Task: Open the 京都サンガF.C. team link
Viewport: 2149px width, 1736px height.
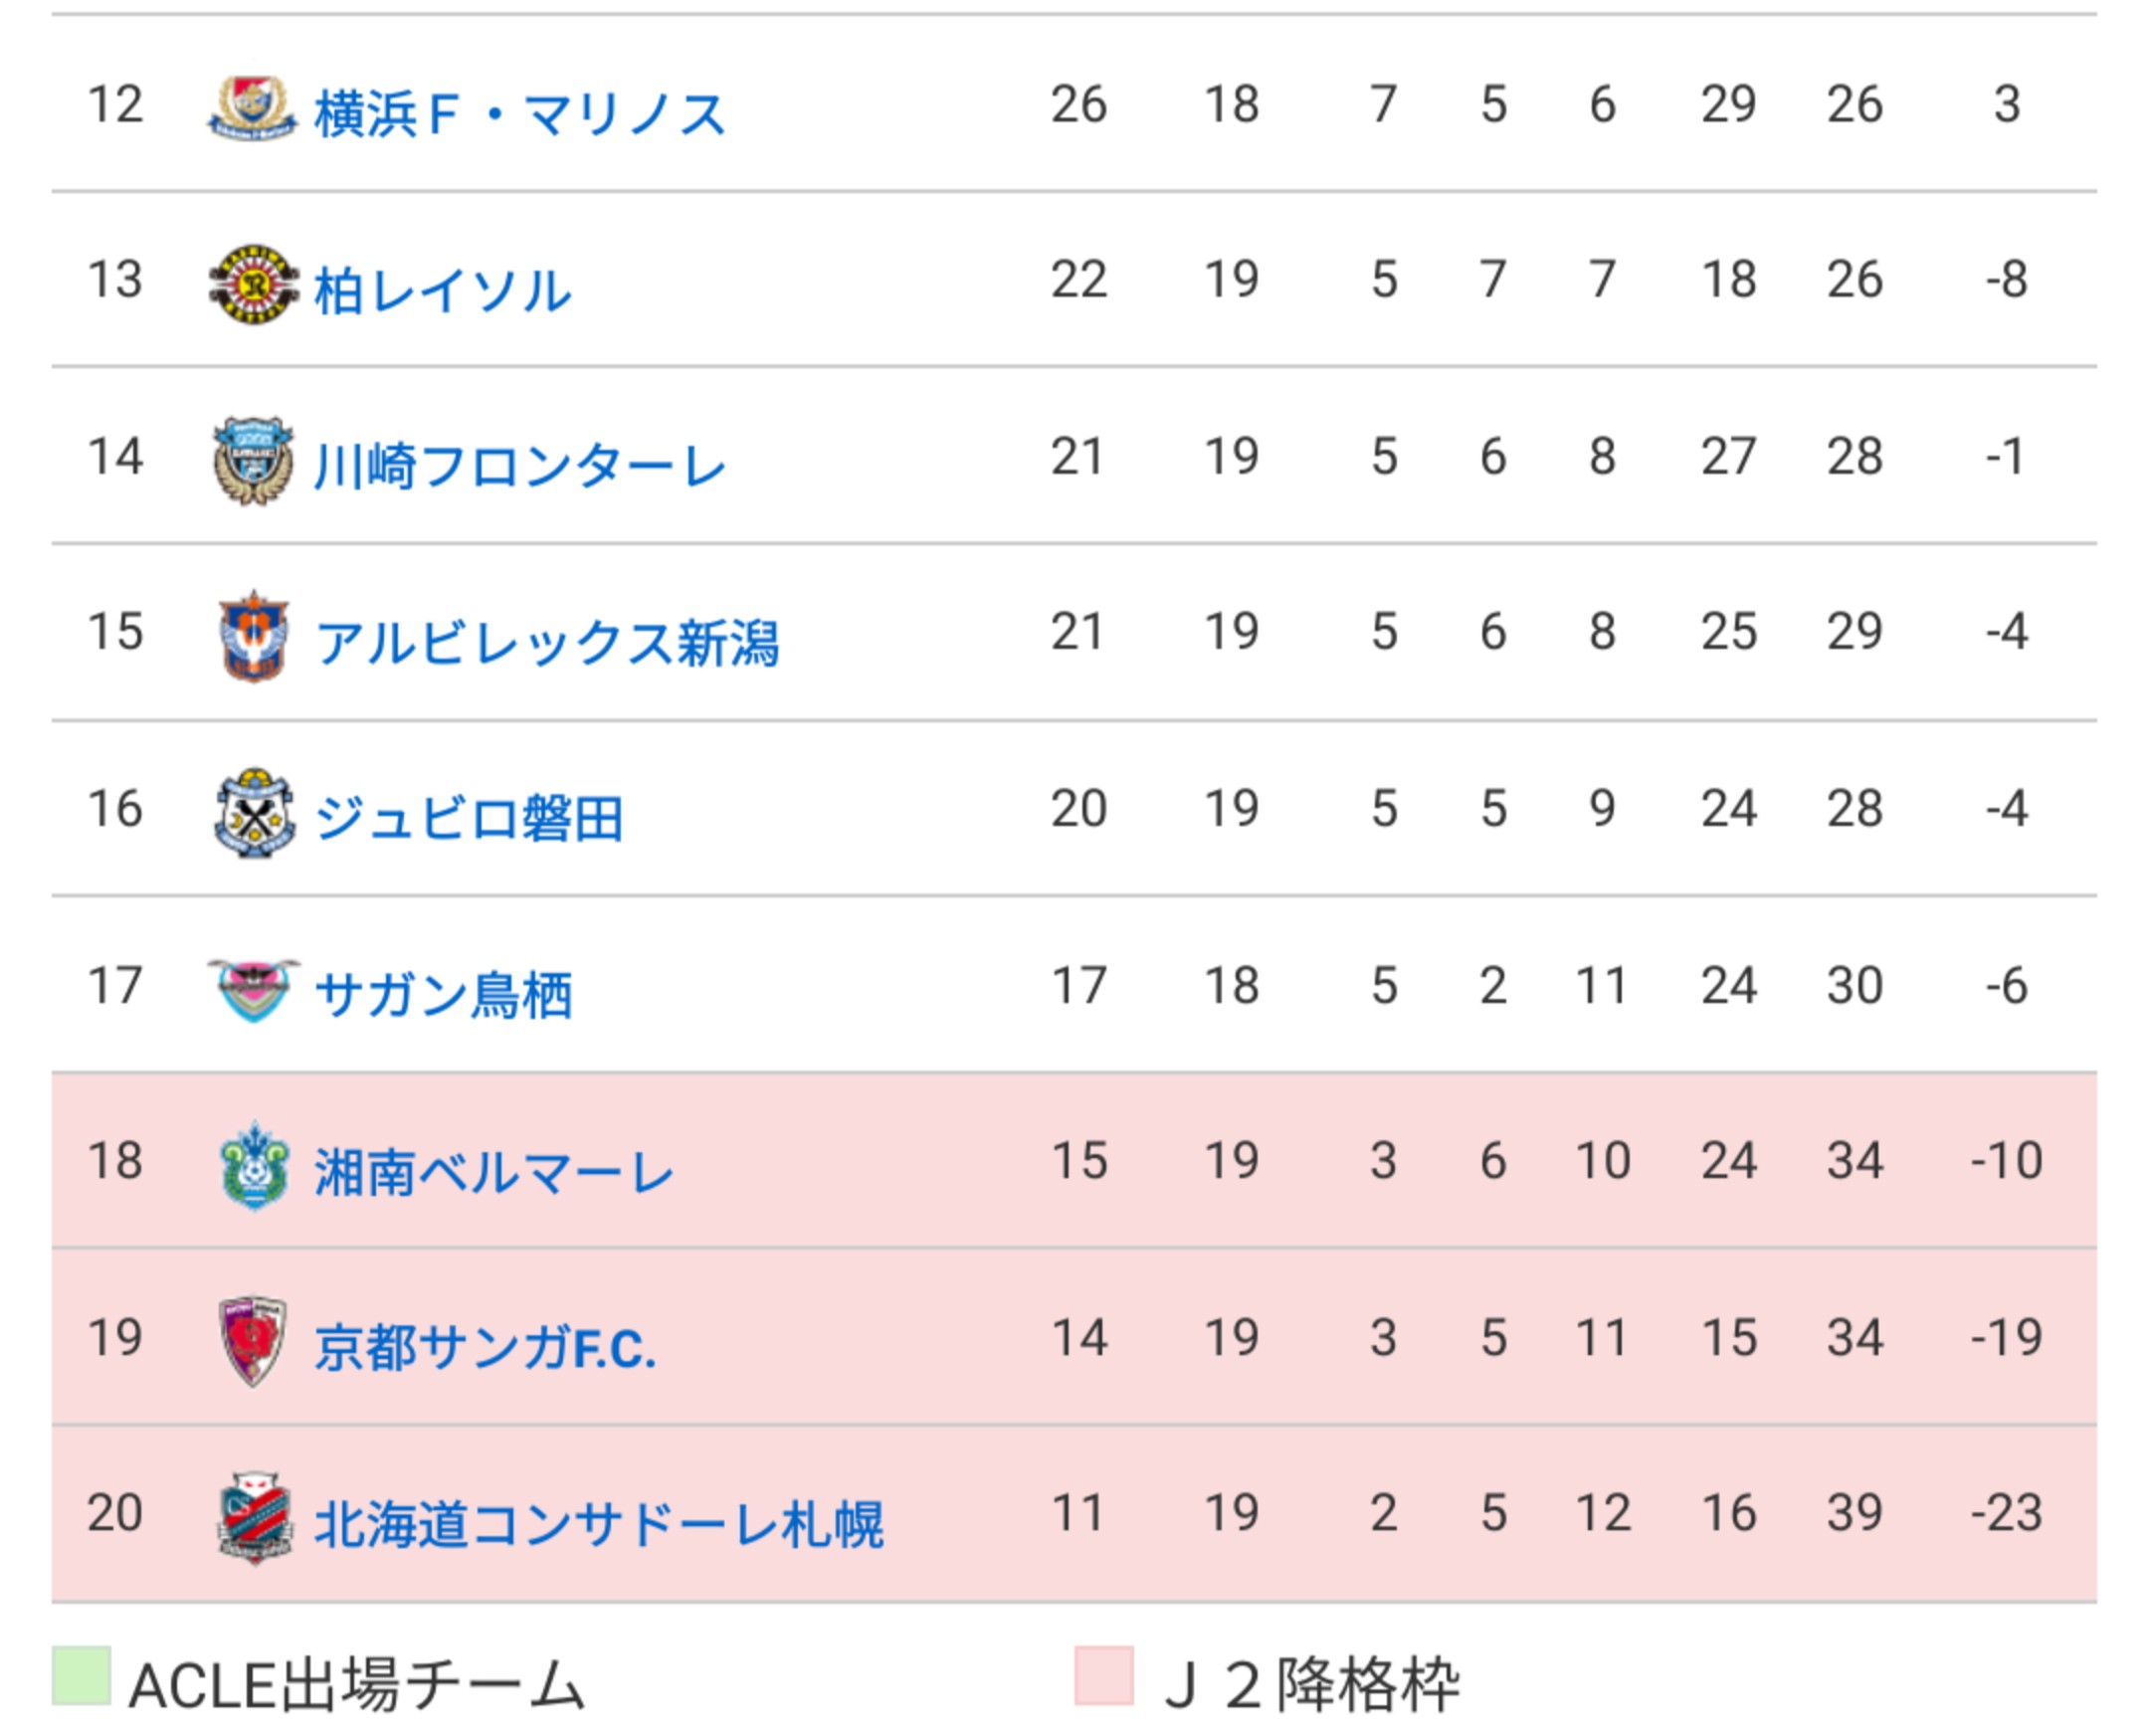Action: click(x=485, y=1348)
